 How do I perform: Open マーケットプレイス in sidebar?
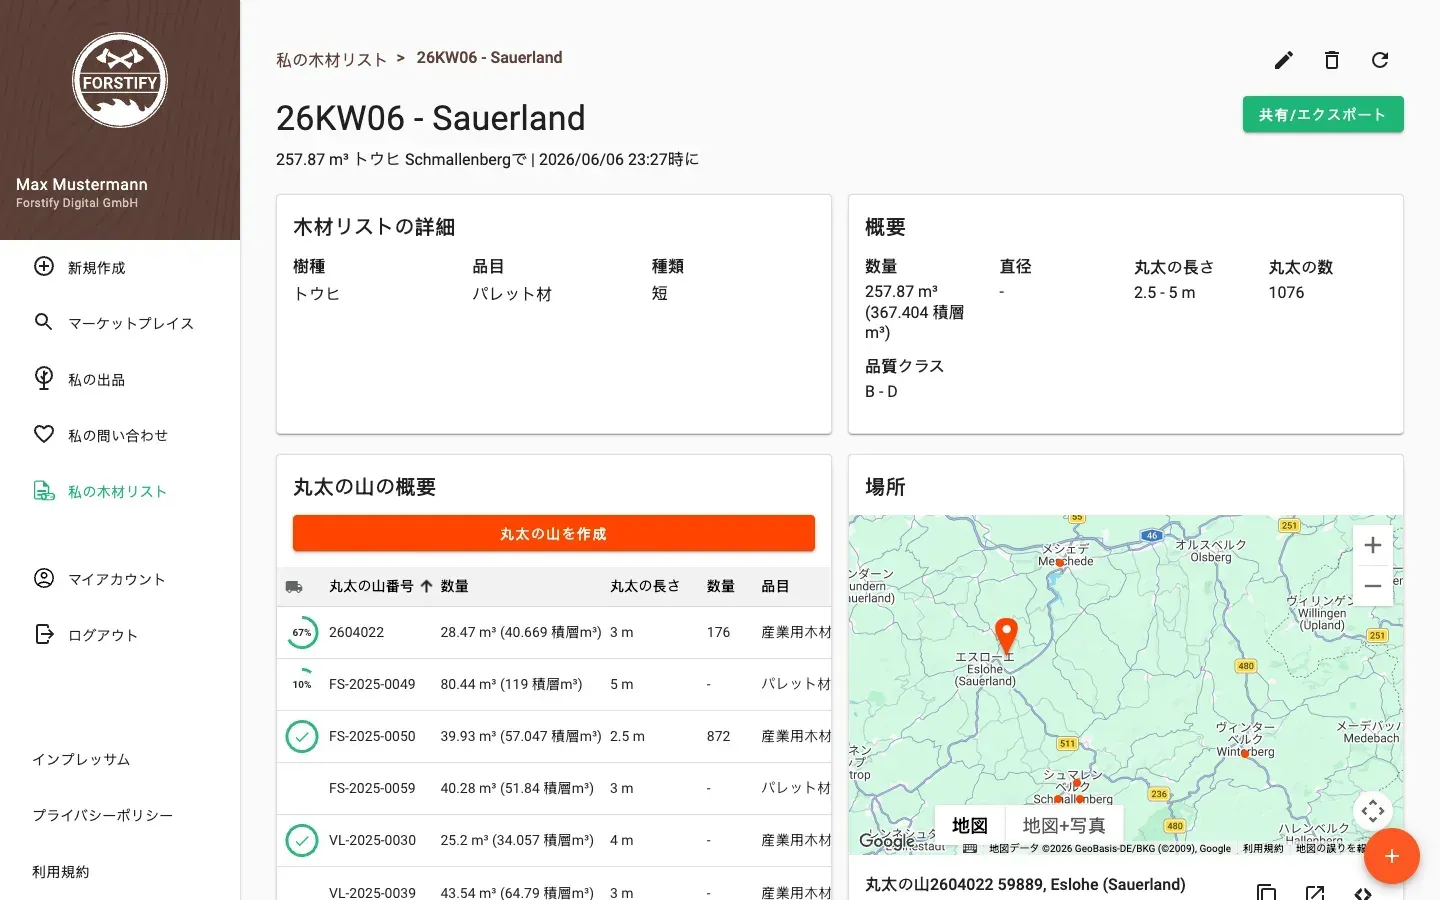120,323
